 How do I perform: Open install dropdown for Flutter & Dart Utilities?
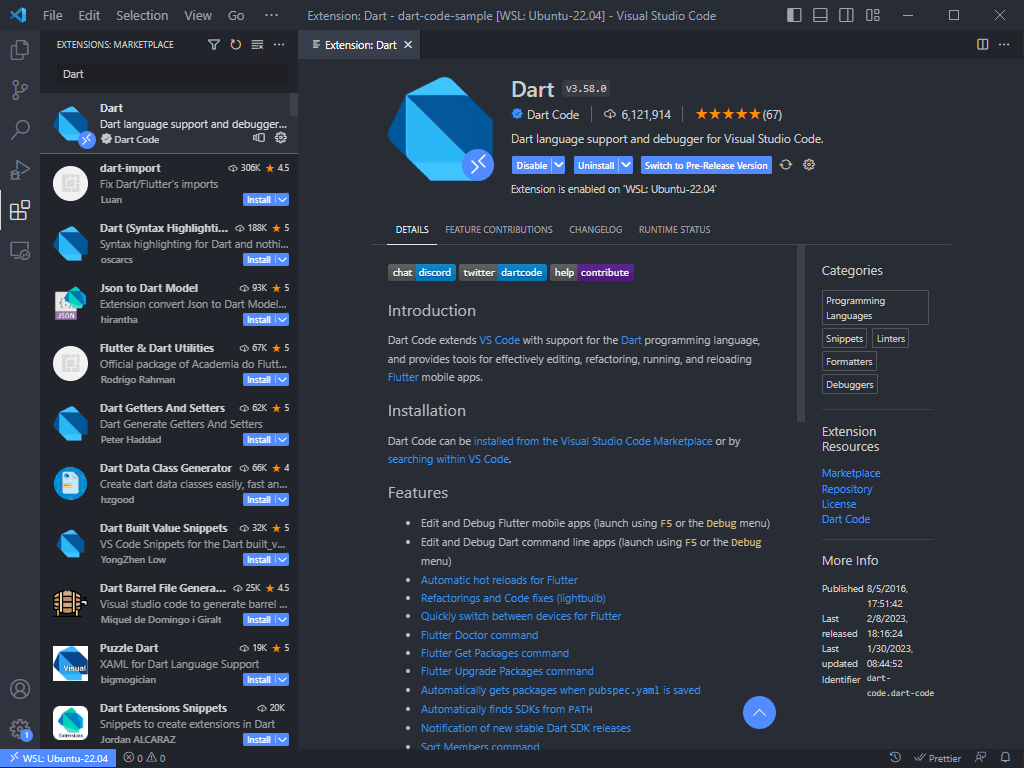pos(282,380)
